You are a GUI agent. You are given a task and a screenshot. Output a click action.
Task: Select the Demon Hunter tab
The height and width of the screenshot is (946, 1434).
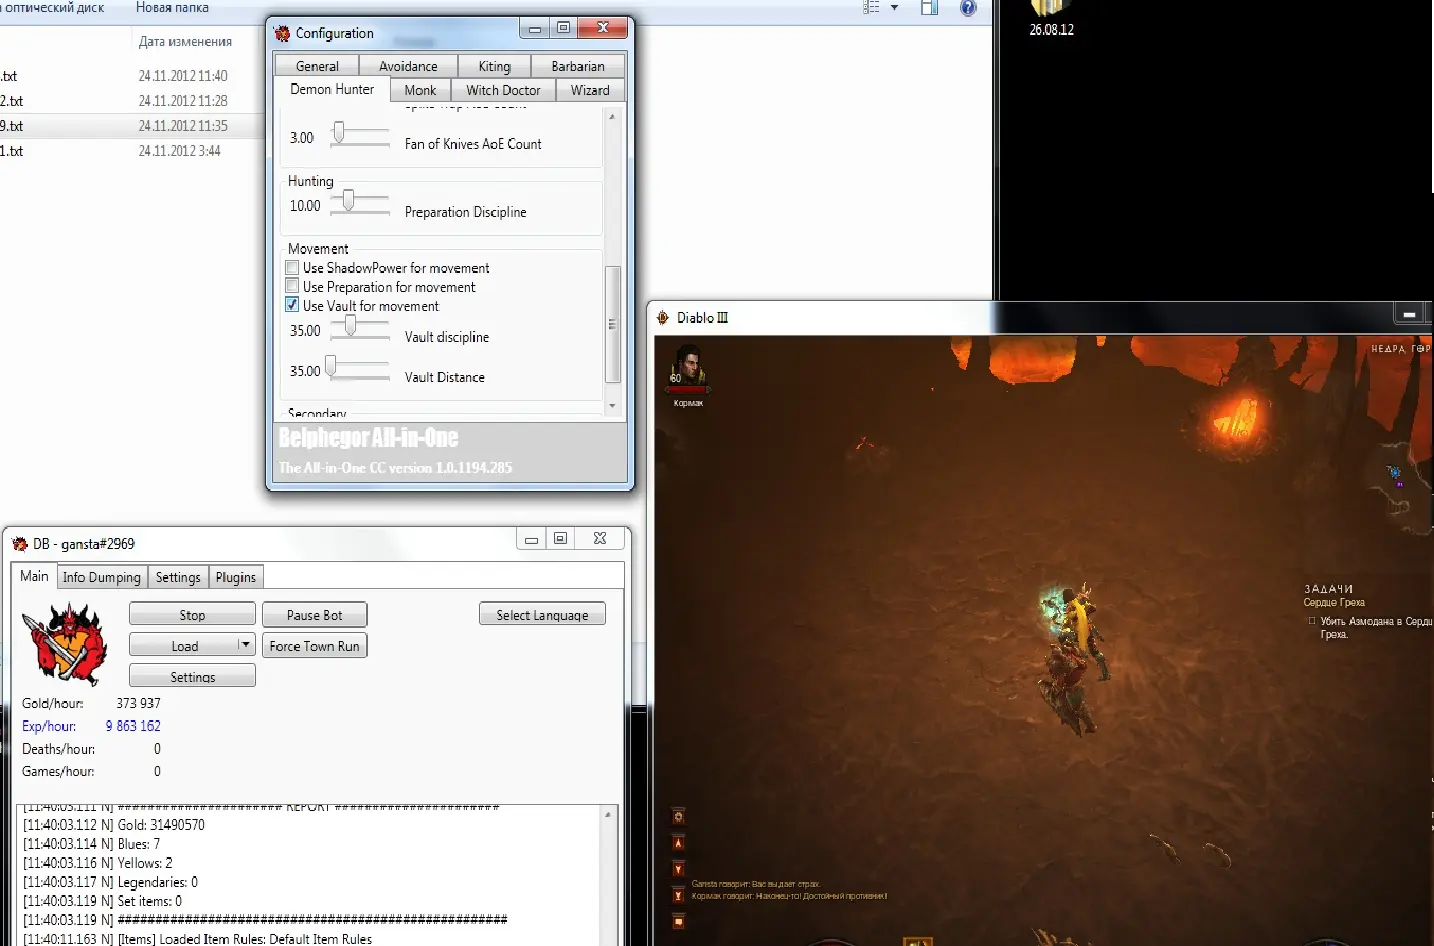(x=332, y=89)
